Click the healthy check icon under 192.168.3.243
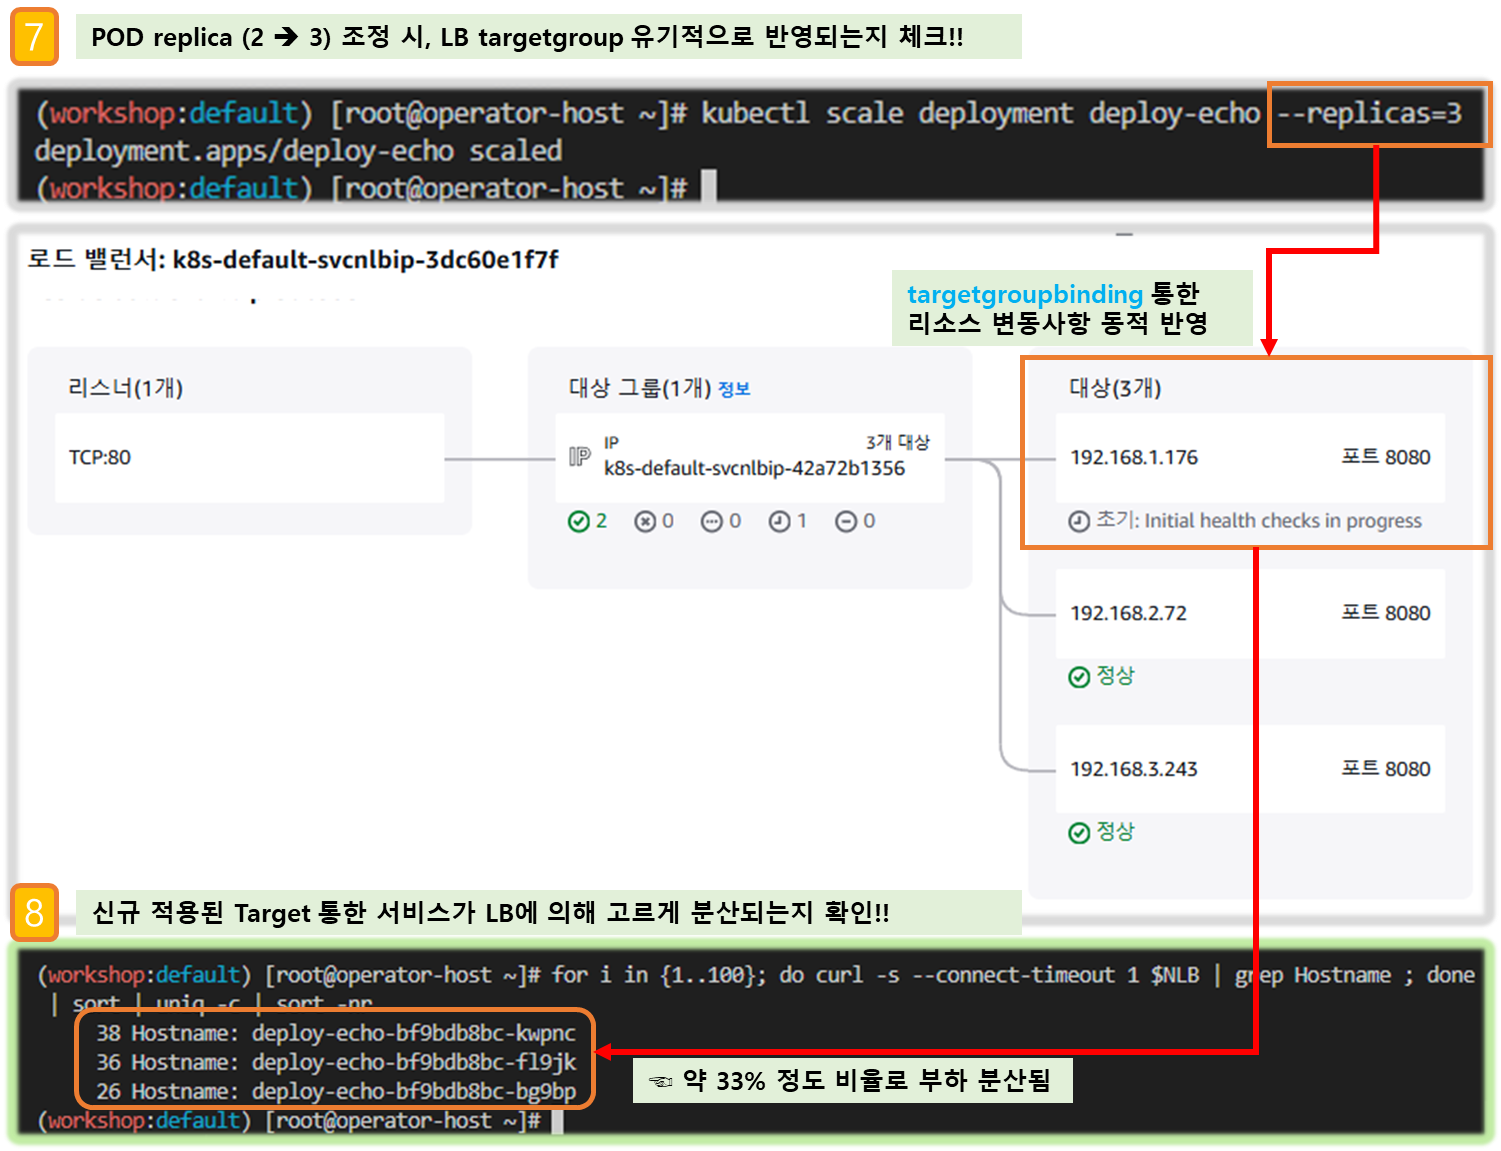Image resolution: width=1501 pixels, height=1151 pixels. (1079, 833)
